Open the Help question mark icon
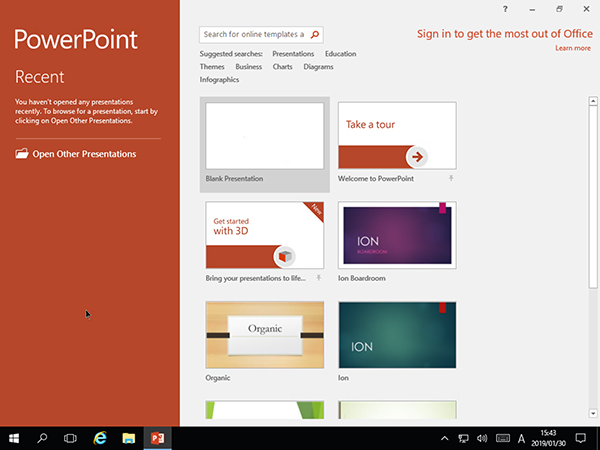The image size is (600, 450). [x=505, y=9]
